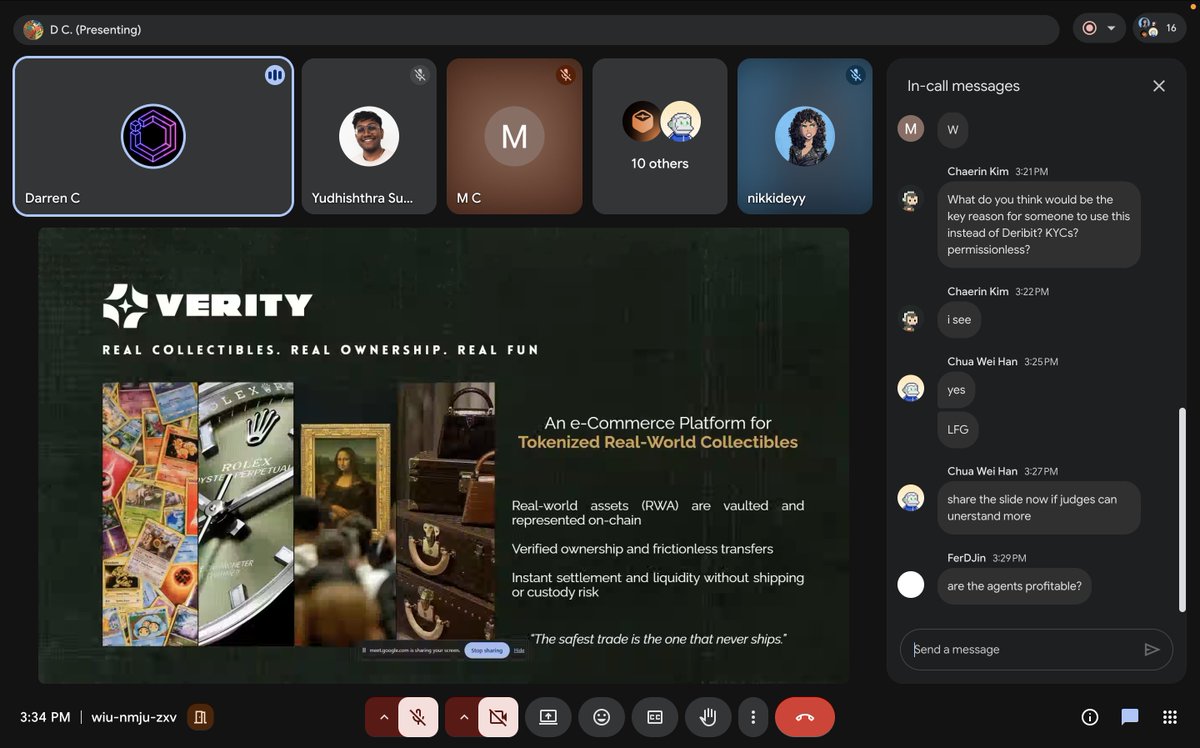Image resolution: width=1200 pixels, height=748 pixels.
Task: Click presenter avatar in top bar
Action: point(33,29)
